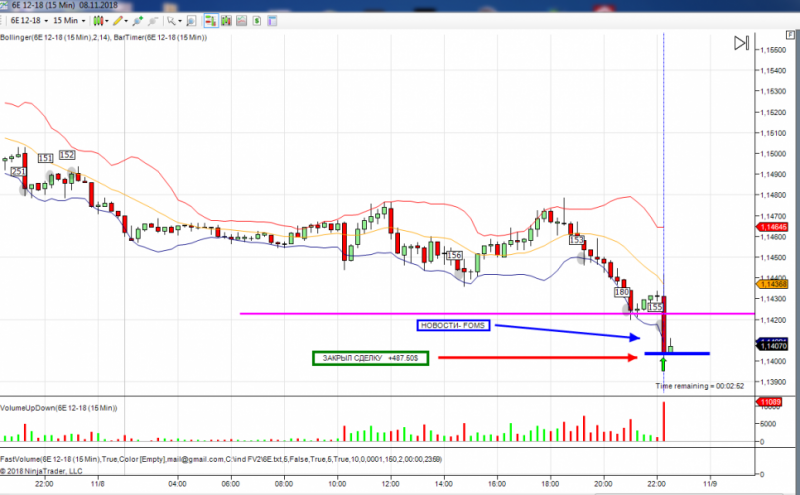This screenshot has width=800, height=495.
Task: Click the orange 1,14368 price marker
Action: (x=773, y=284)
